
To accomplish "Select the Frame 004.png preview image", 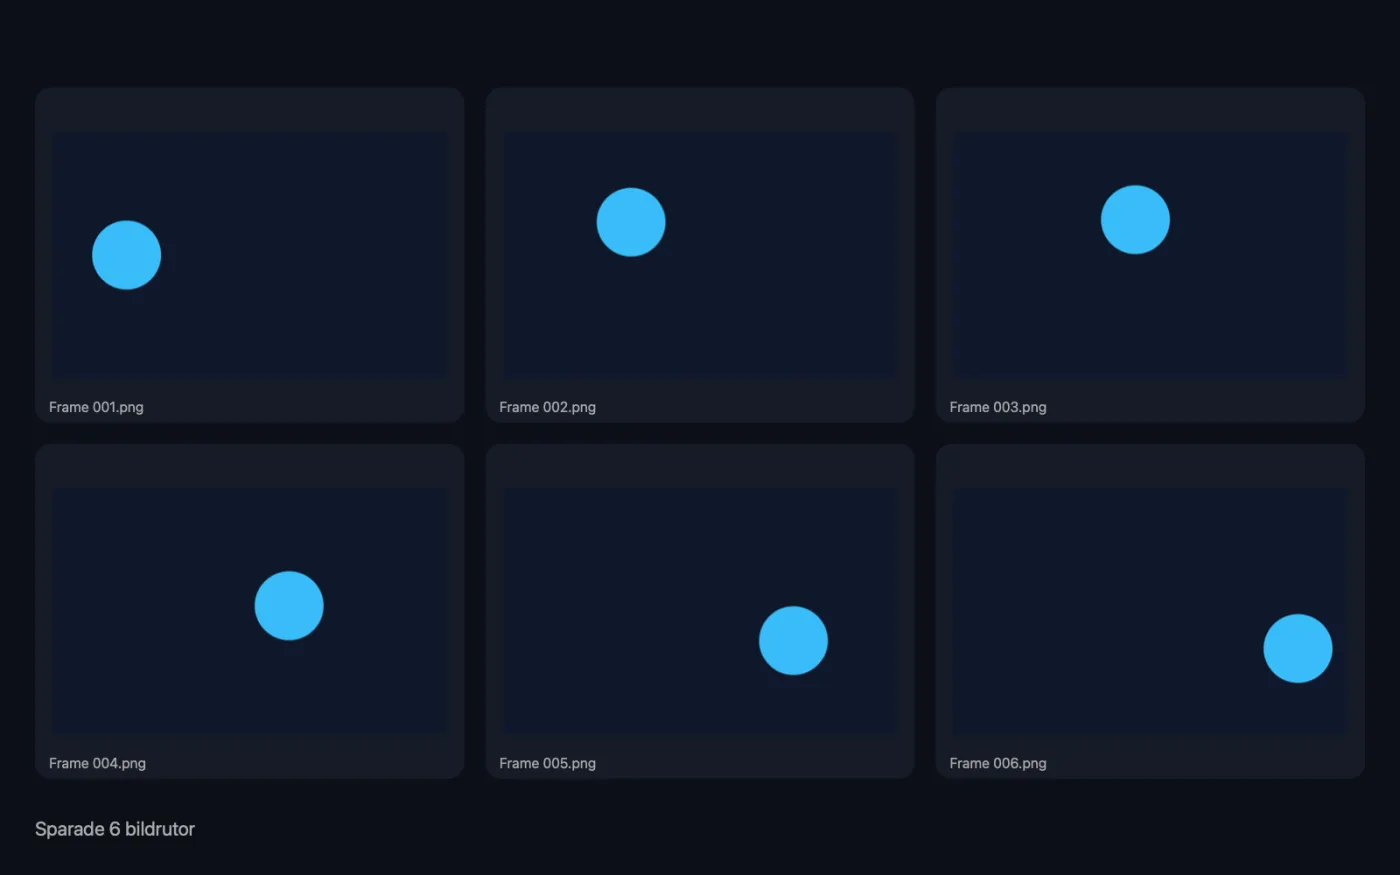I will 250,611.
